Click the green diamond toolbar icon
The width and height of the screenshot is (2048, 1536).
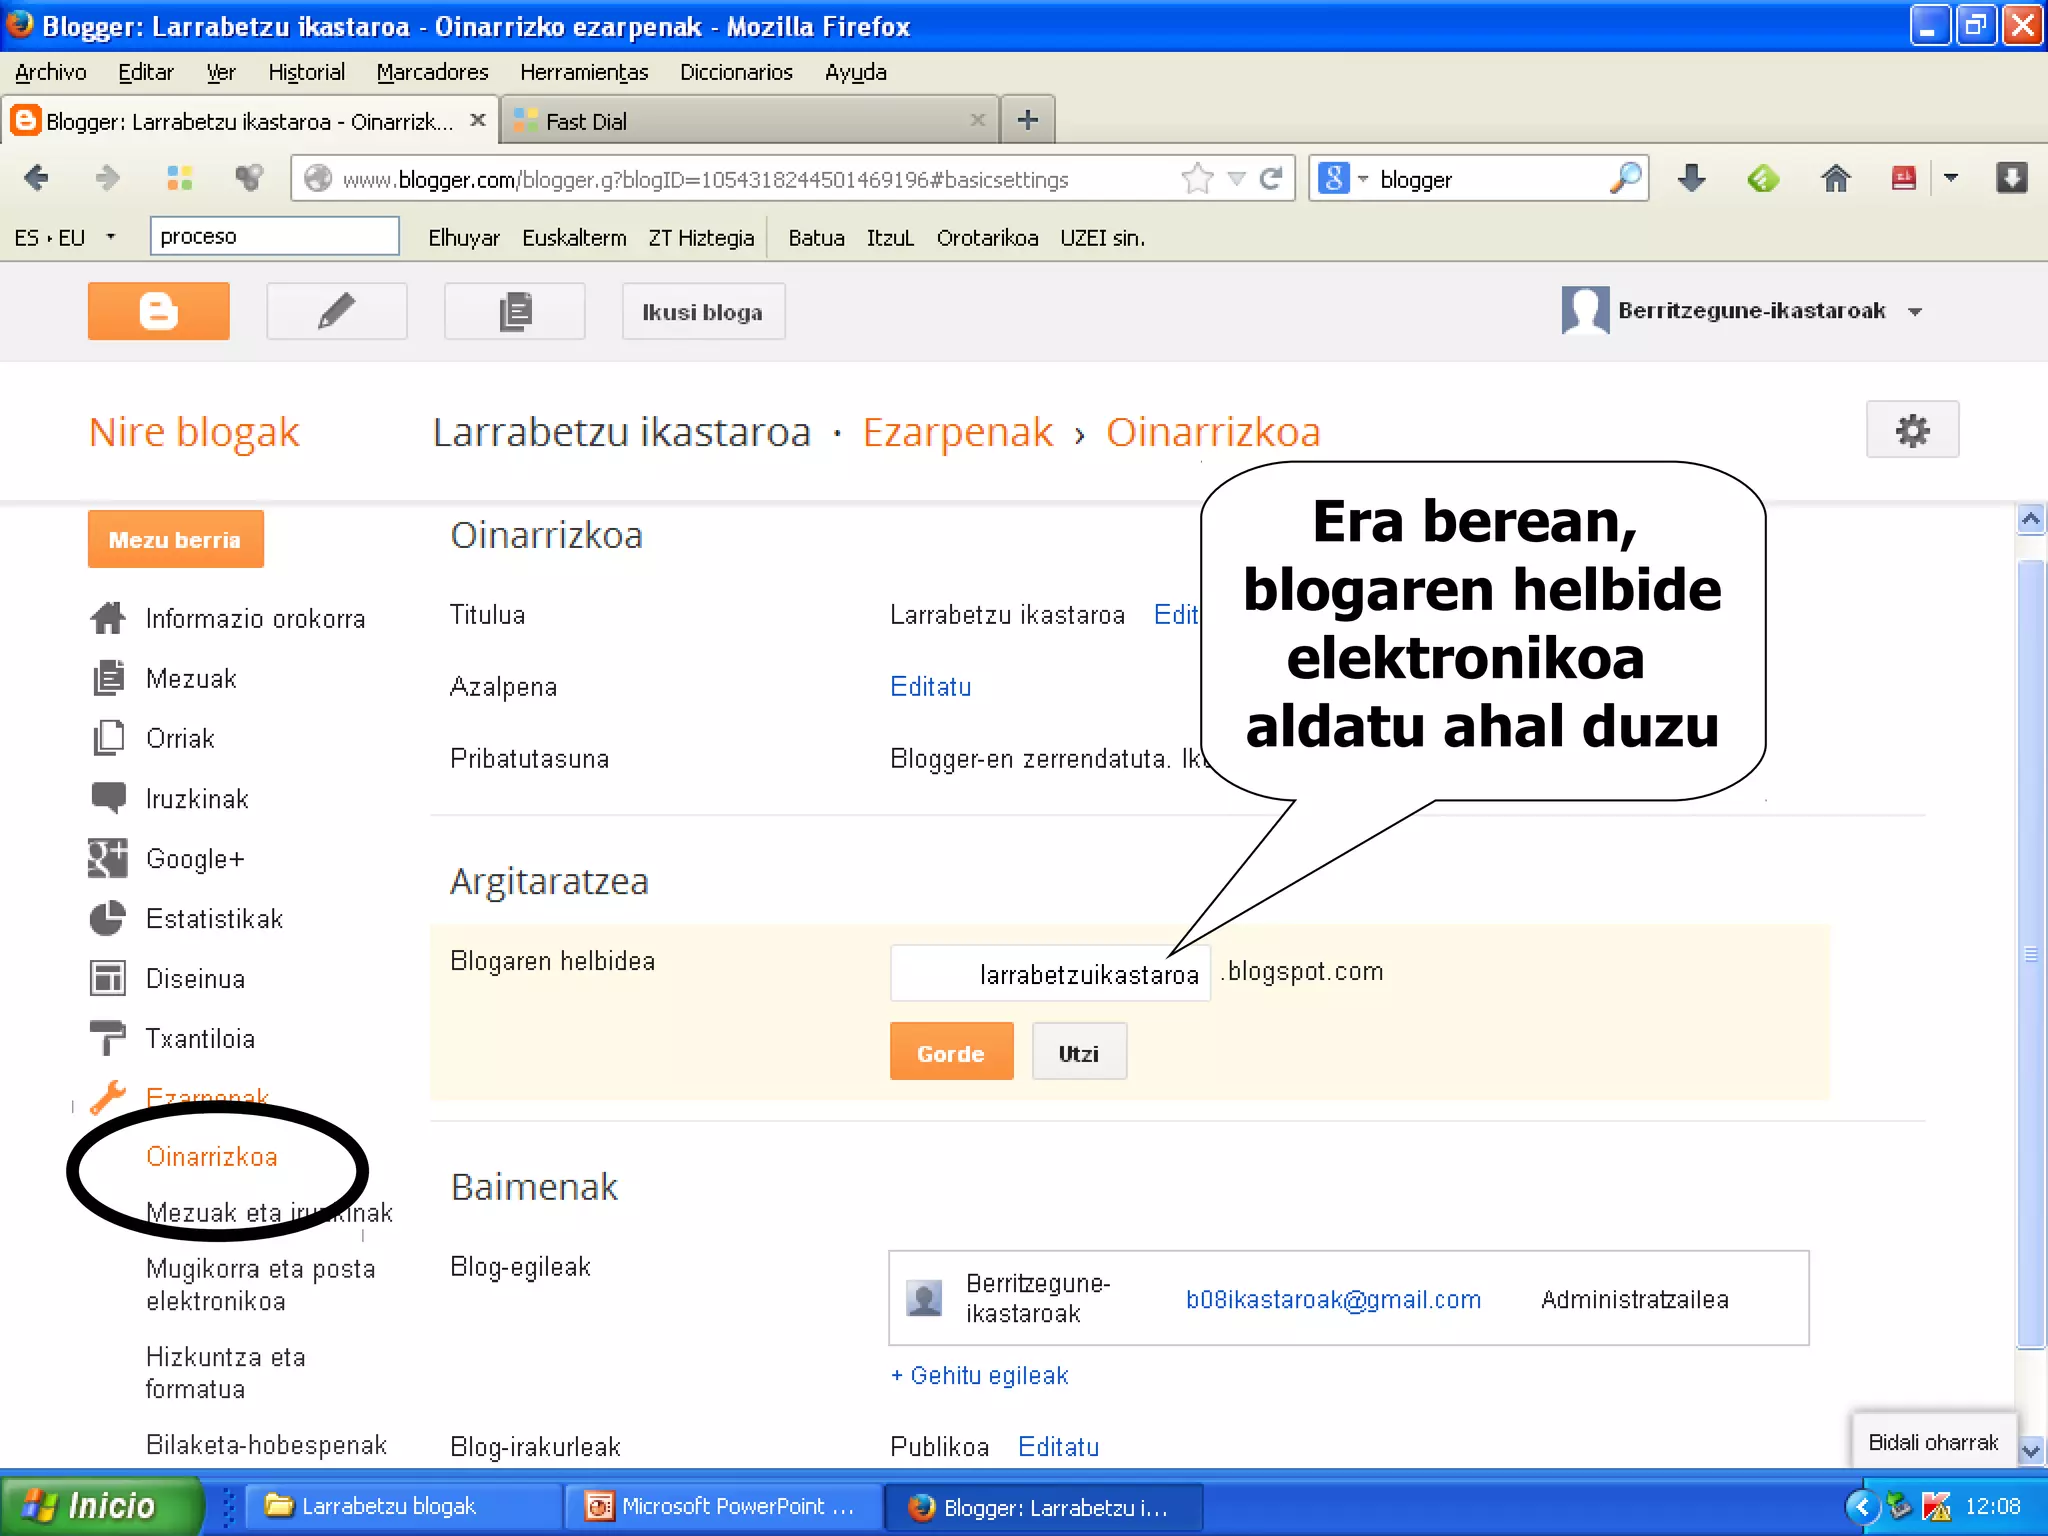[x=1763, y=178]
